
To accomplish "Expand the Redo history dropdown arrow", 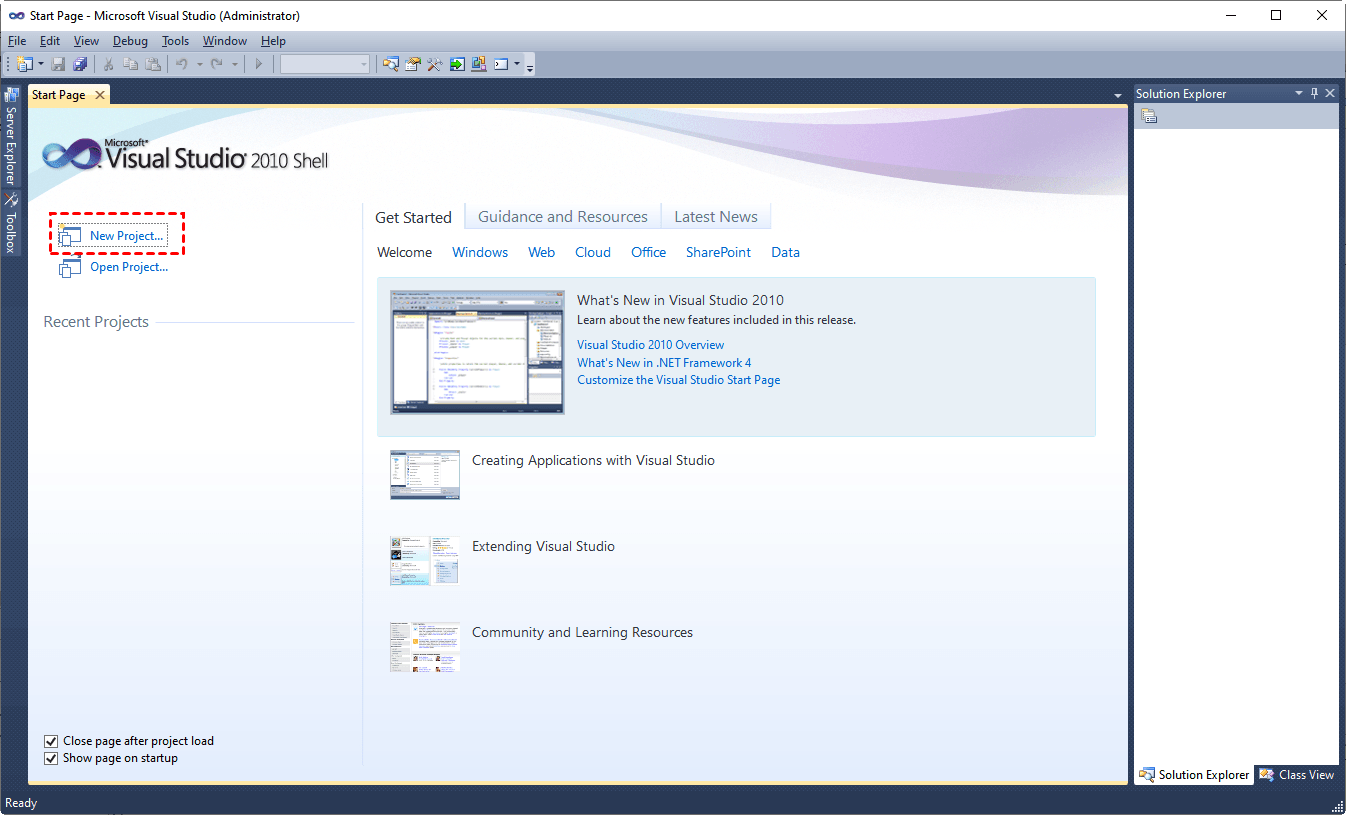I will (x=234, y=64).
